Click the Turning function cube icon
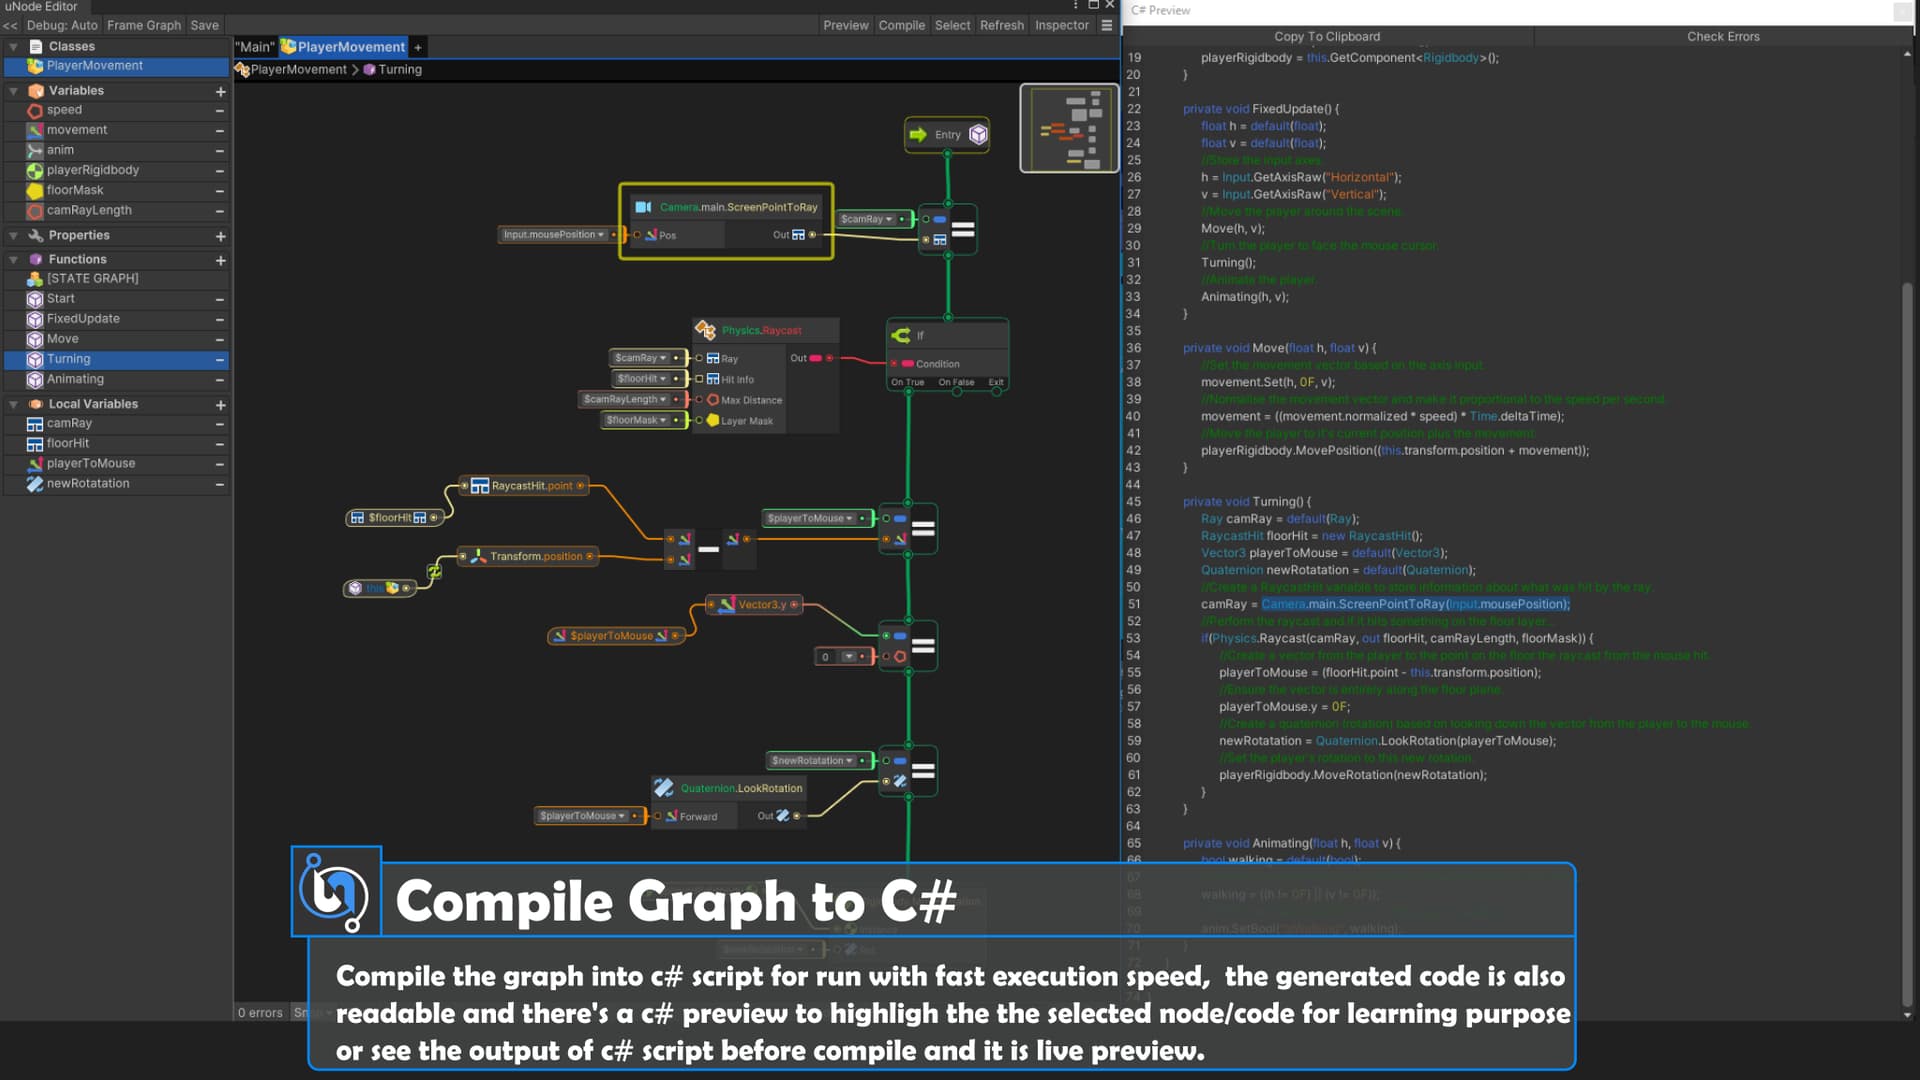Screen dimensions: 1920x1080 coord(34,359)
